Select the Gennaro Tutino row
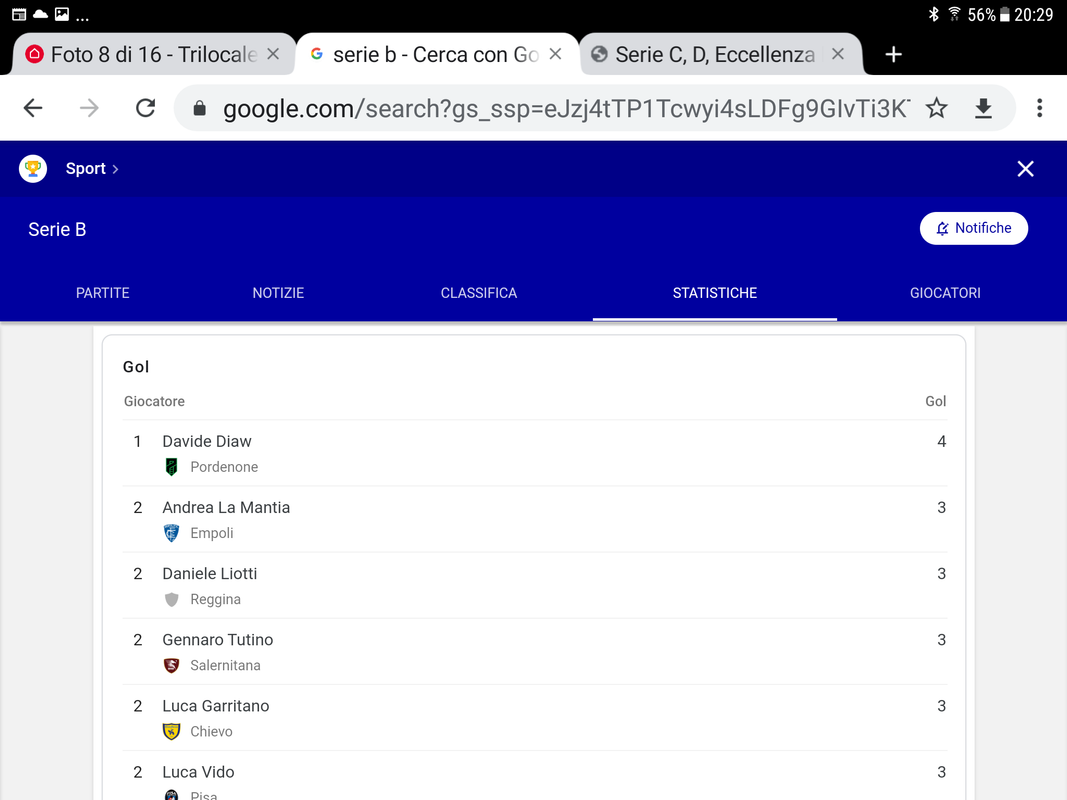This screenshot has height=800, width=1067. click(x=534, y=651)
